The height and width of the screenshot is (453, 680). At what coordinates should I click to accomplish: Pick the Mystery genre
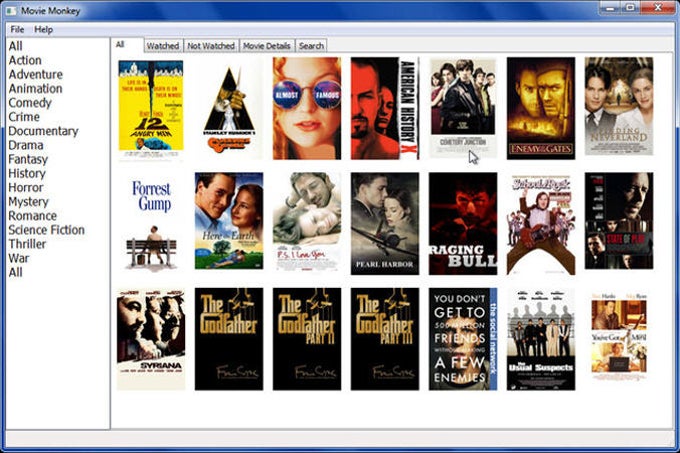[x=29, y=202]
